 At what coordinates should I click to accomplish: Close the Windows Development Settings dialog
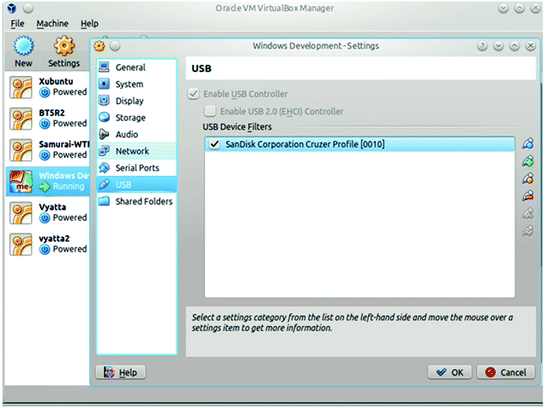(530, 46)
